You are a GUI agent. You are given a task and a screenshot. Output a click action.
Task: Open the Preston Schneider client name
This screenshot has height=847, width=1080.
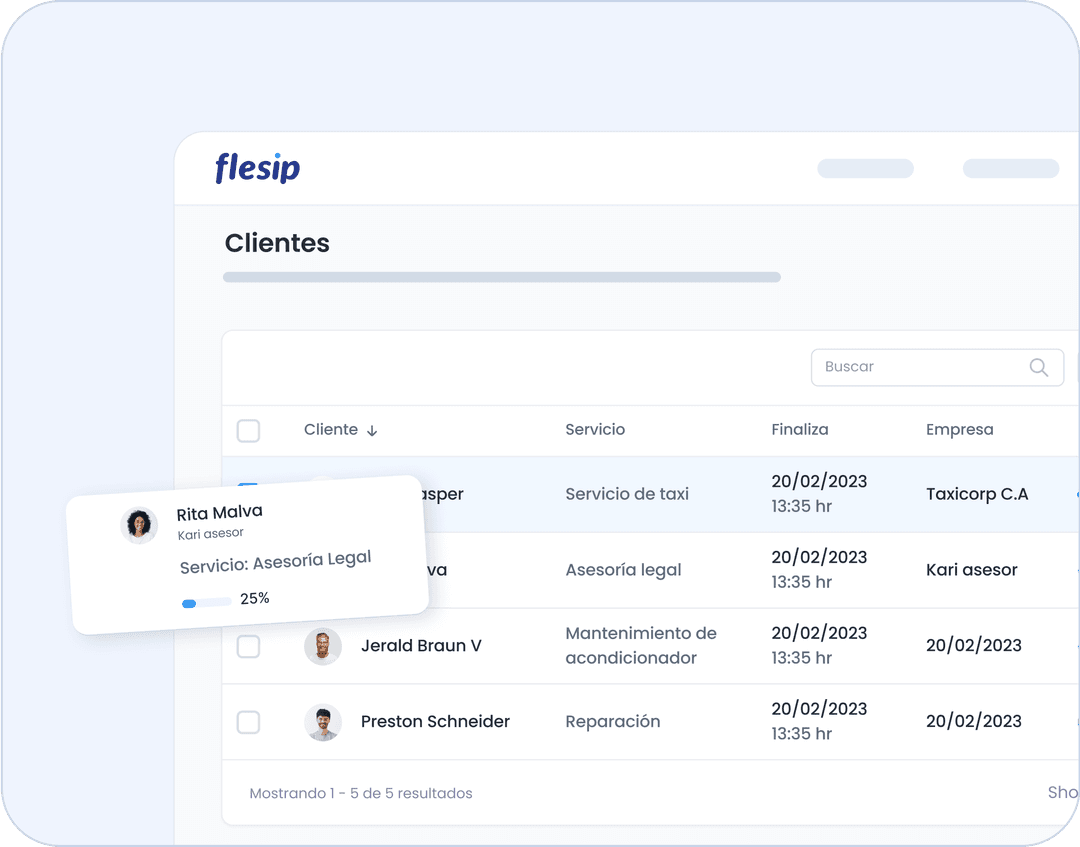435,721
